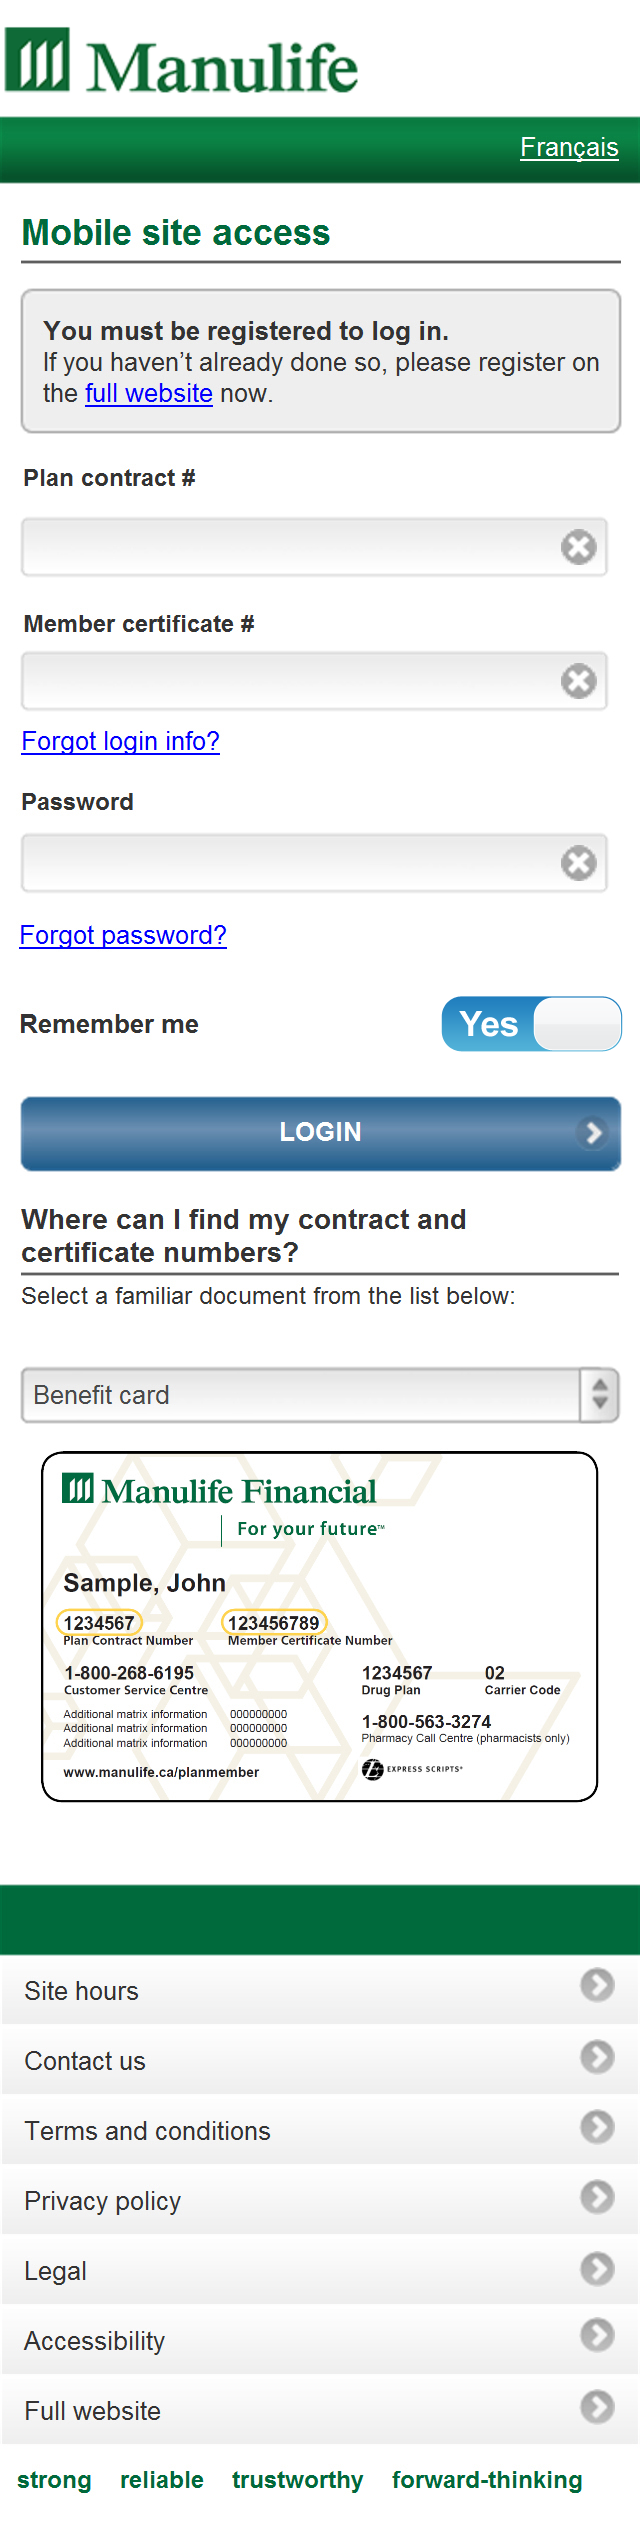Click the Forgot login info? link
This screenshot has width=640, height=2537.
pyautogui.click(x=120, y=742)
